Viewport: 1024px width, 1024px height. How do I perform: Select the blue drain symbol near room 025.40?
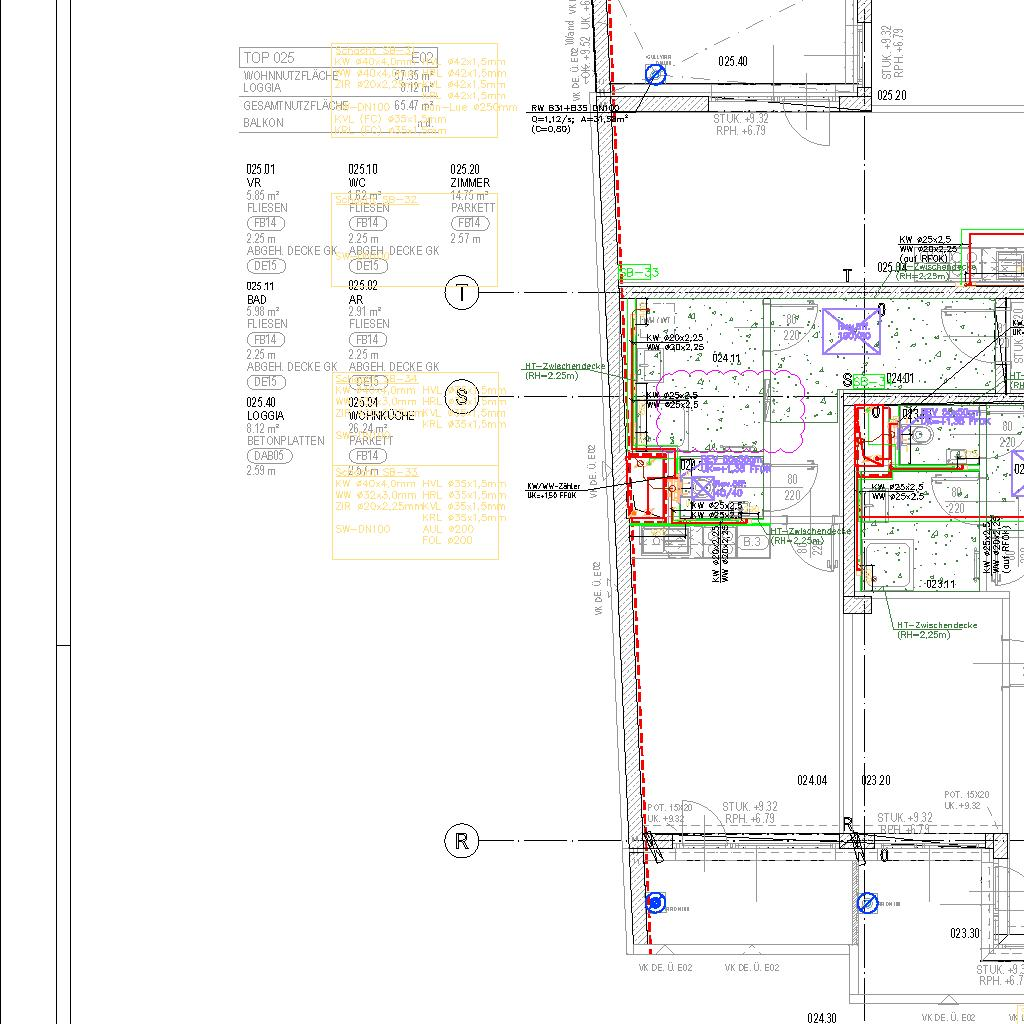point(655,74)
